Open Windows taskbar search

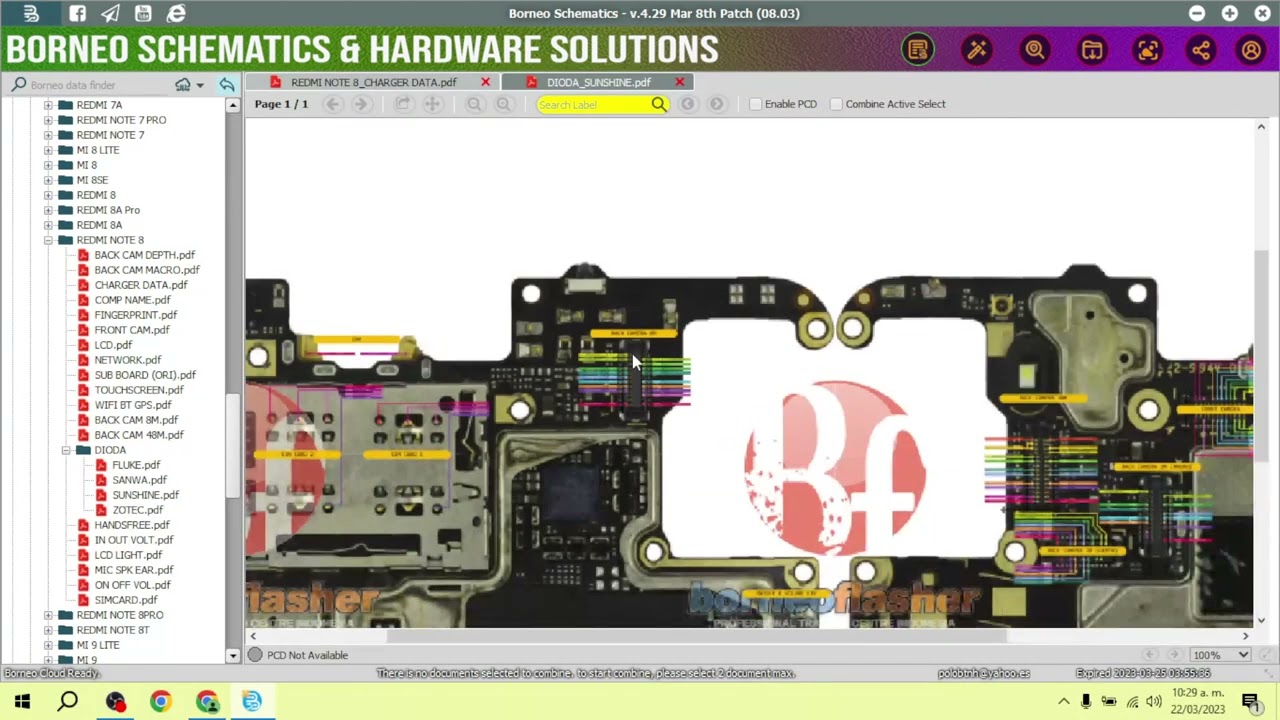coord(68,702)
